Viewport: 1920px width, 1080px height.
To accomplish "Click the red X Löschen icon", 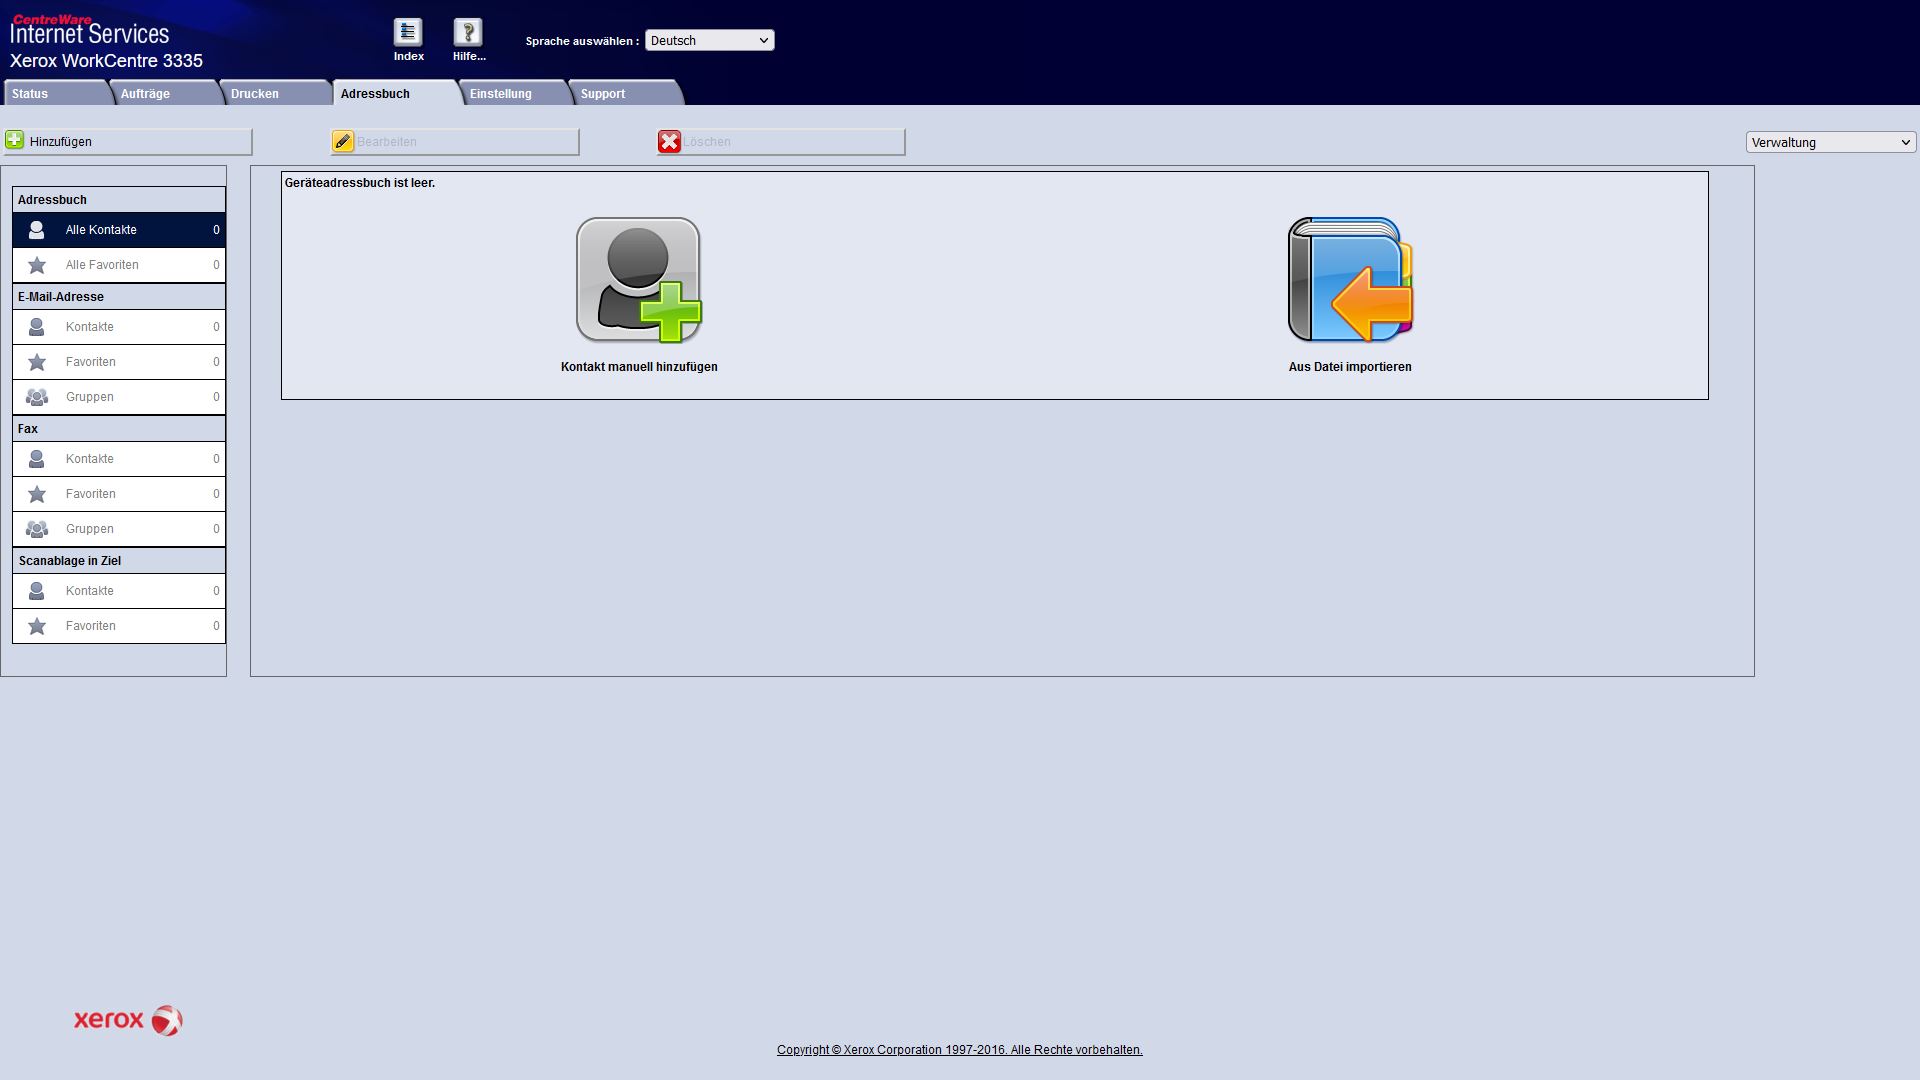I will (669, 142).
